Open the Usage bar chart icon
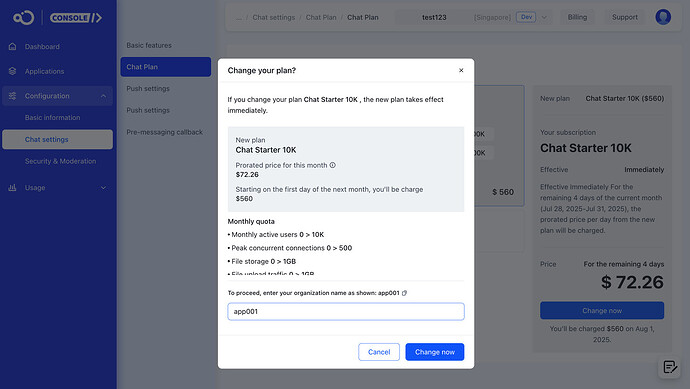Screen dimensions: 690x389 click(x=12, y=187)
